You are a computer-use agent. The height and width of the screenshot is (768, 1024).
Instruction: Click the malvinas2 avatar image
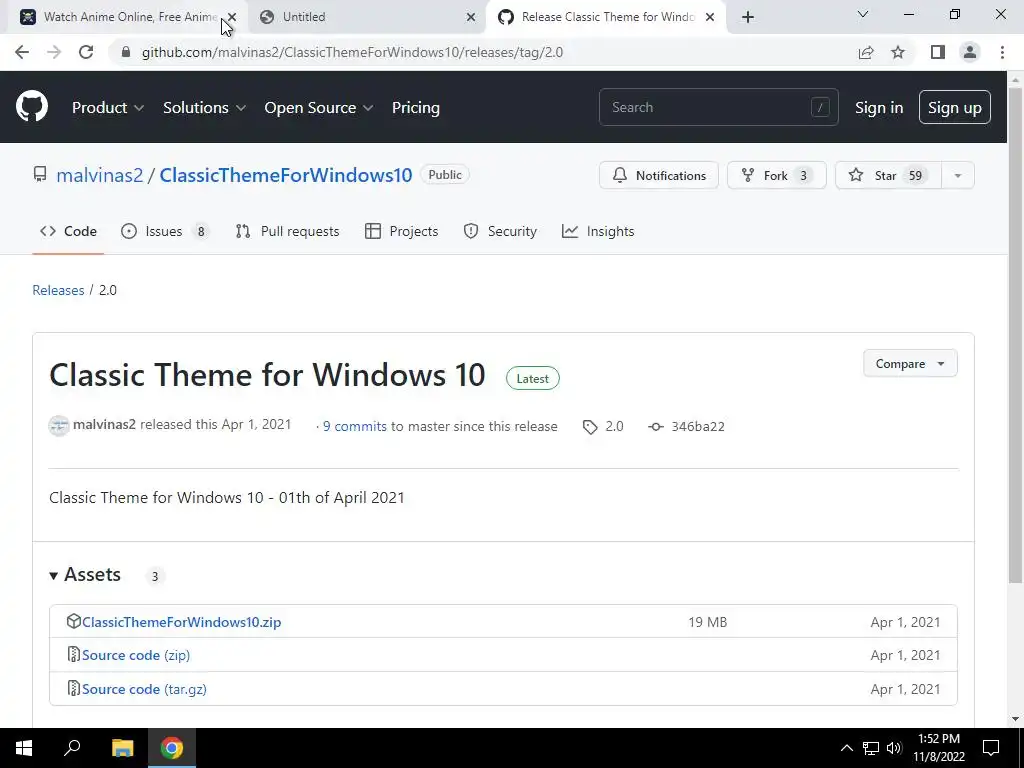(x=59, y=426)
